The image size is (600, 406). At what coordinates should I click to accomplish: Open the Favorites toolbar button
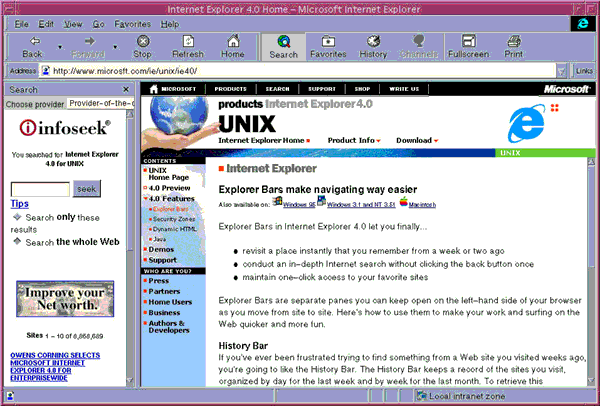(x=327, y=45)
